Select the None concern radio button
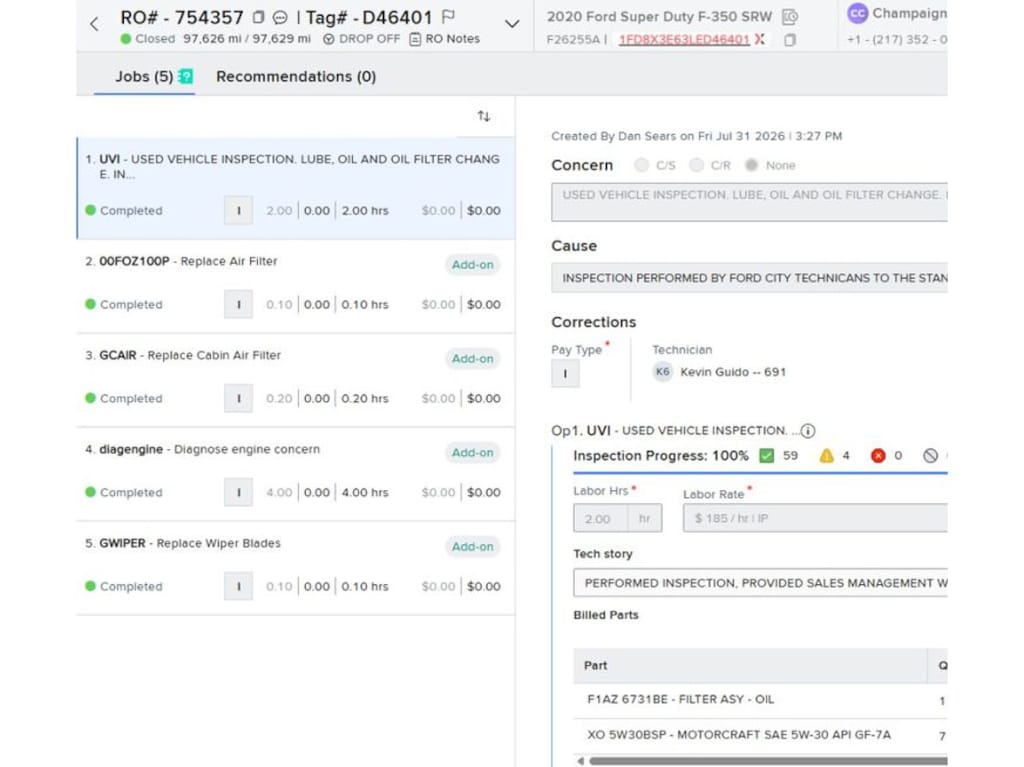The width and height of the screenshot is (1024, 767). click(x=751, y=165)
